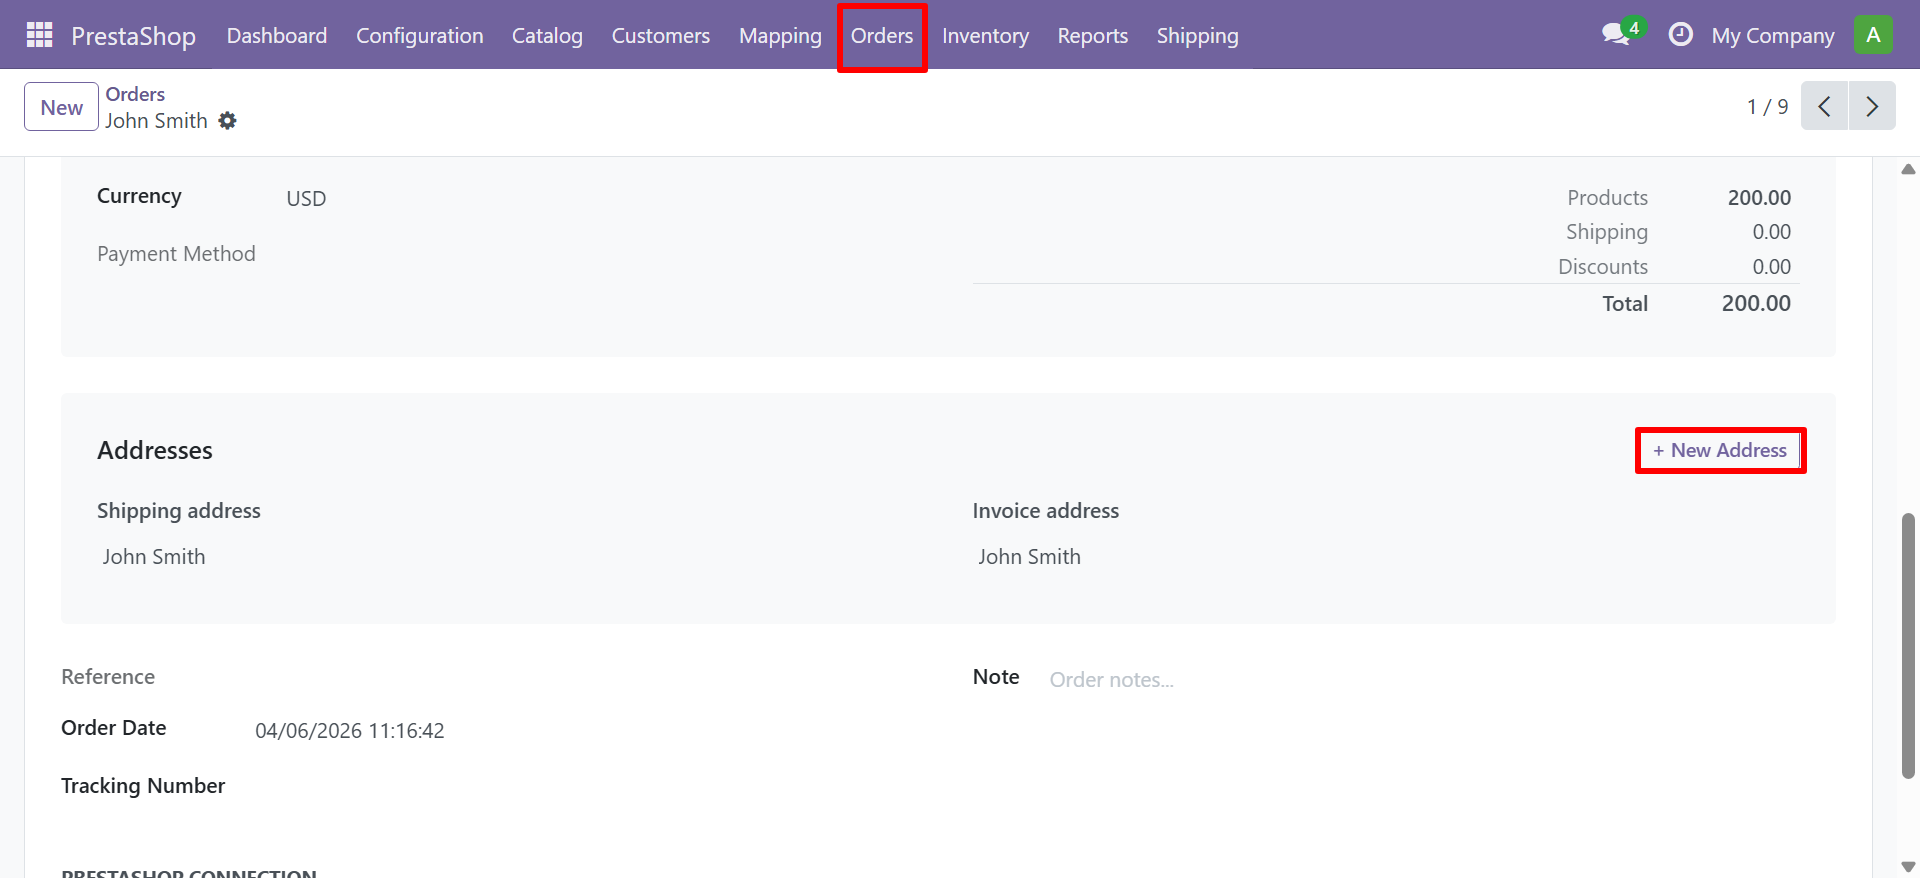The image size is (1920, 878).
Task: Go to next order record arrow
Action: [x=1872, y=106]
